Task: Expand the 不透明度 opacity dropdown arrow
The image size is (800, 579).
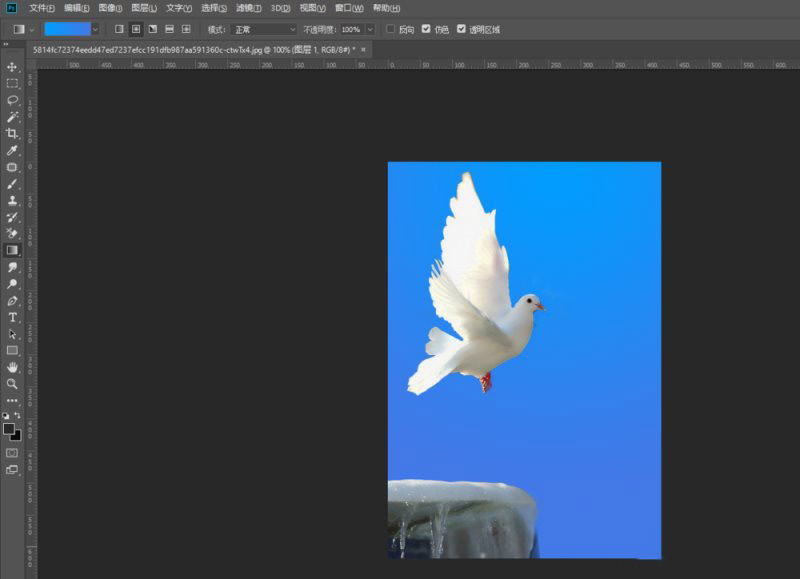Action: click(x=370, y=30)
